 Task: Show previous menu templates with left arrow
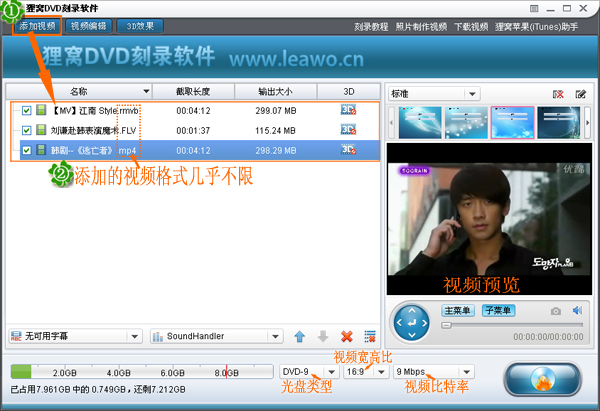(391, 122)
